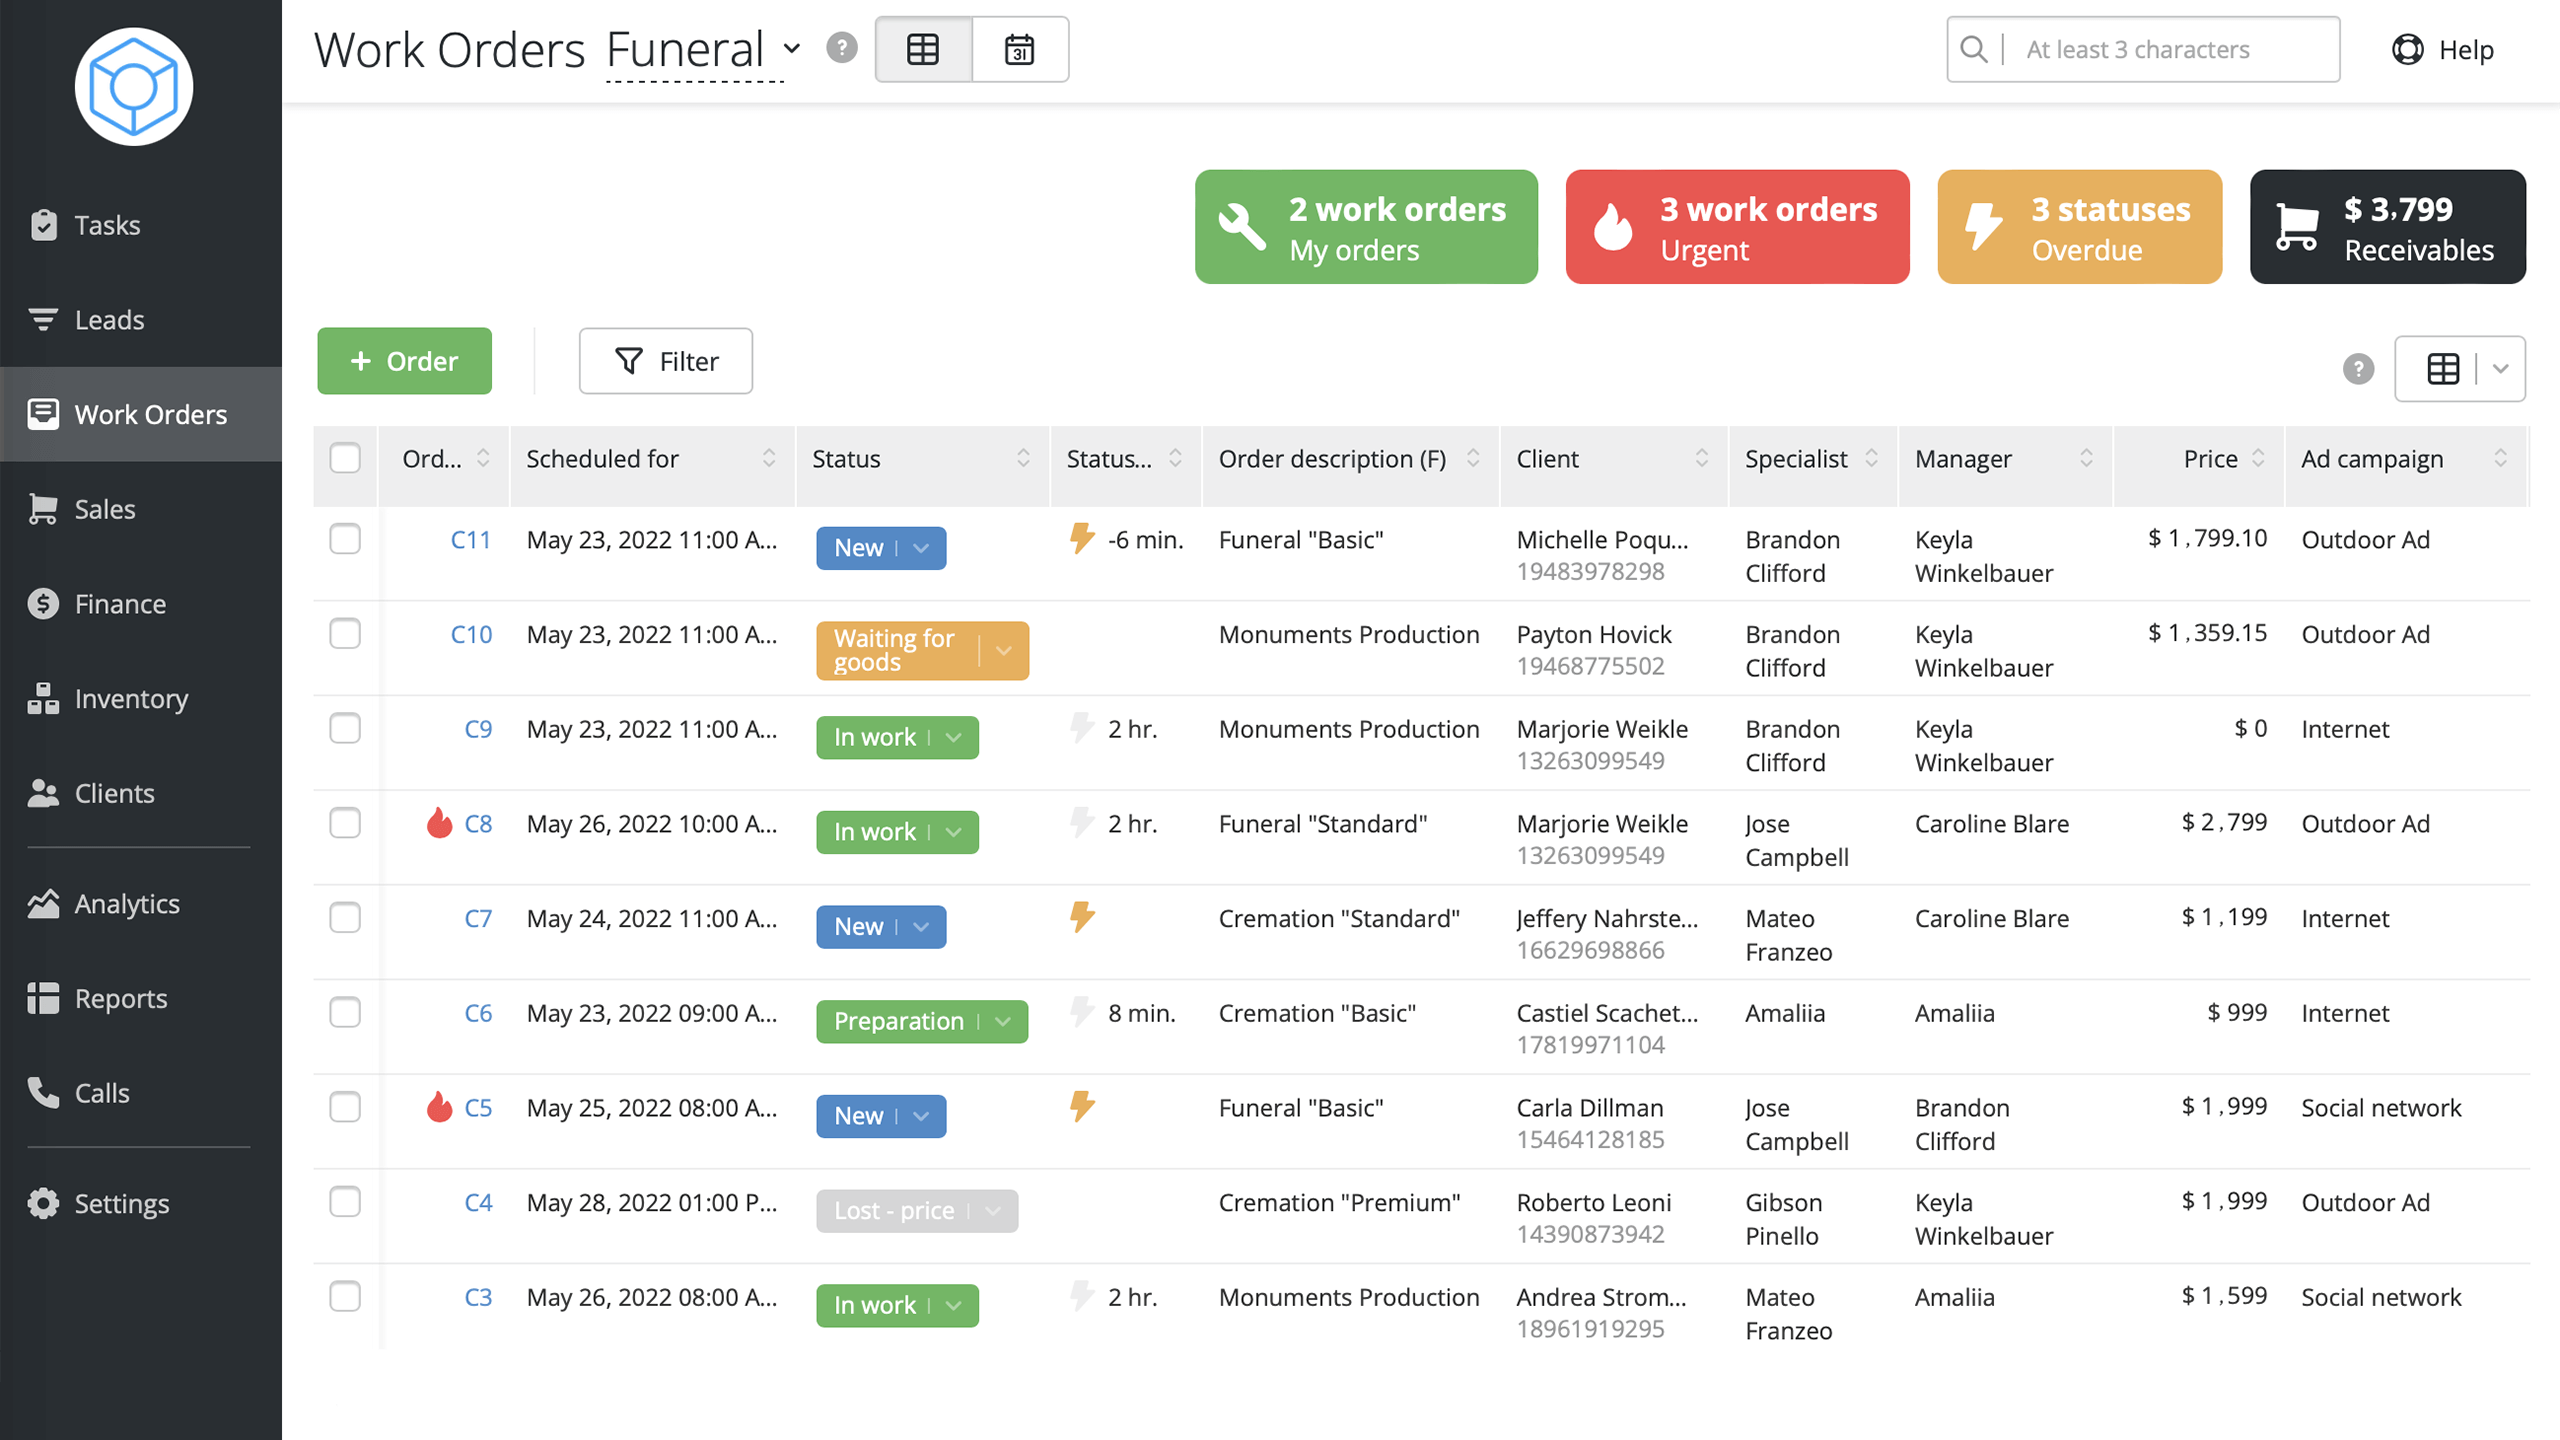Open Tasks in the sidebar
Viewport: 2560px width, 1440px height.
[x=141, y=225]
